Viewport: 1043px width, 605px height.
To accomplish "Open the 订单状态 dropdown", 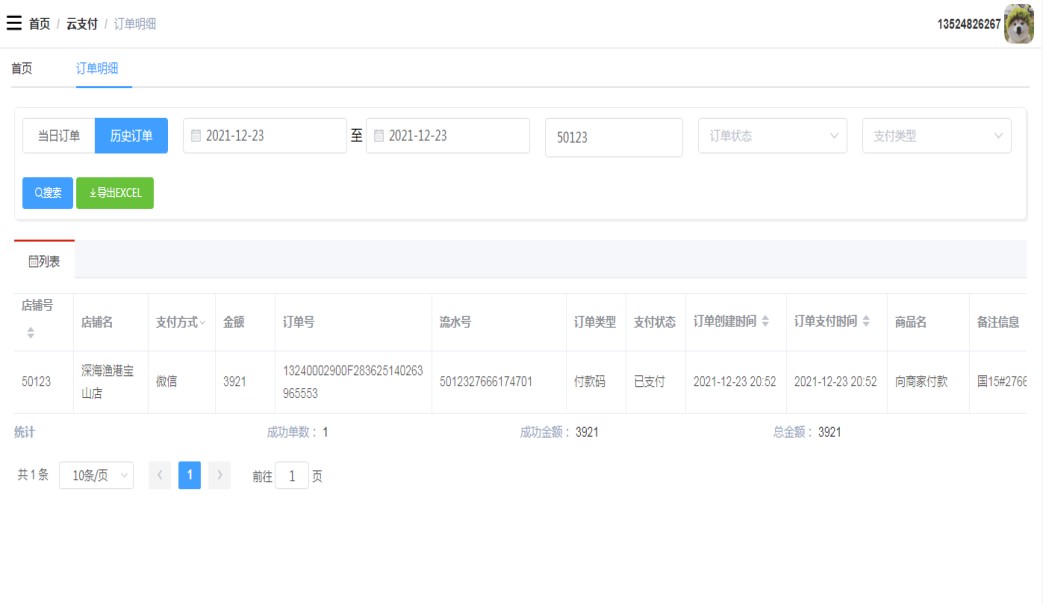I will pos(772,136).
